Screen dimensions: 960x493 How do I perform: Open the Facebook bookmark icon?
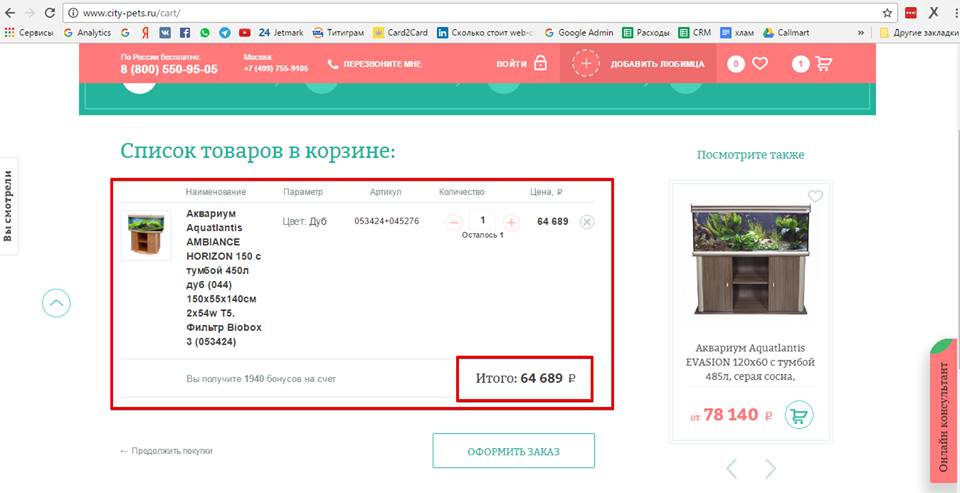click(x=184, y=32)
